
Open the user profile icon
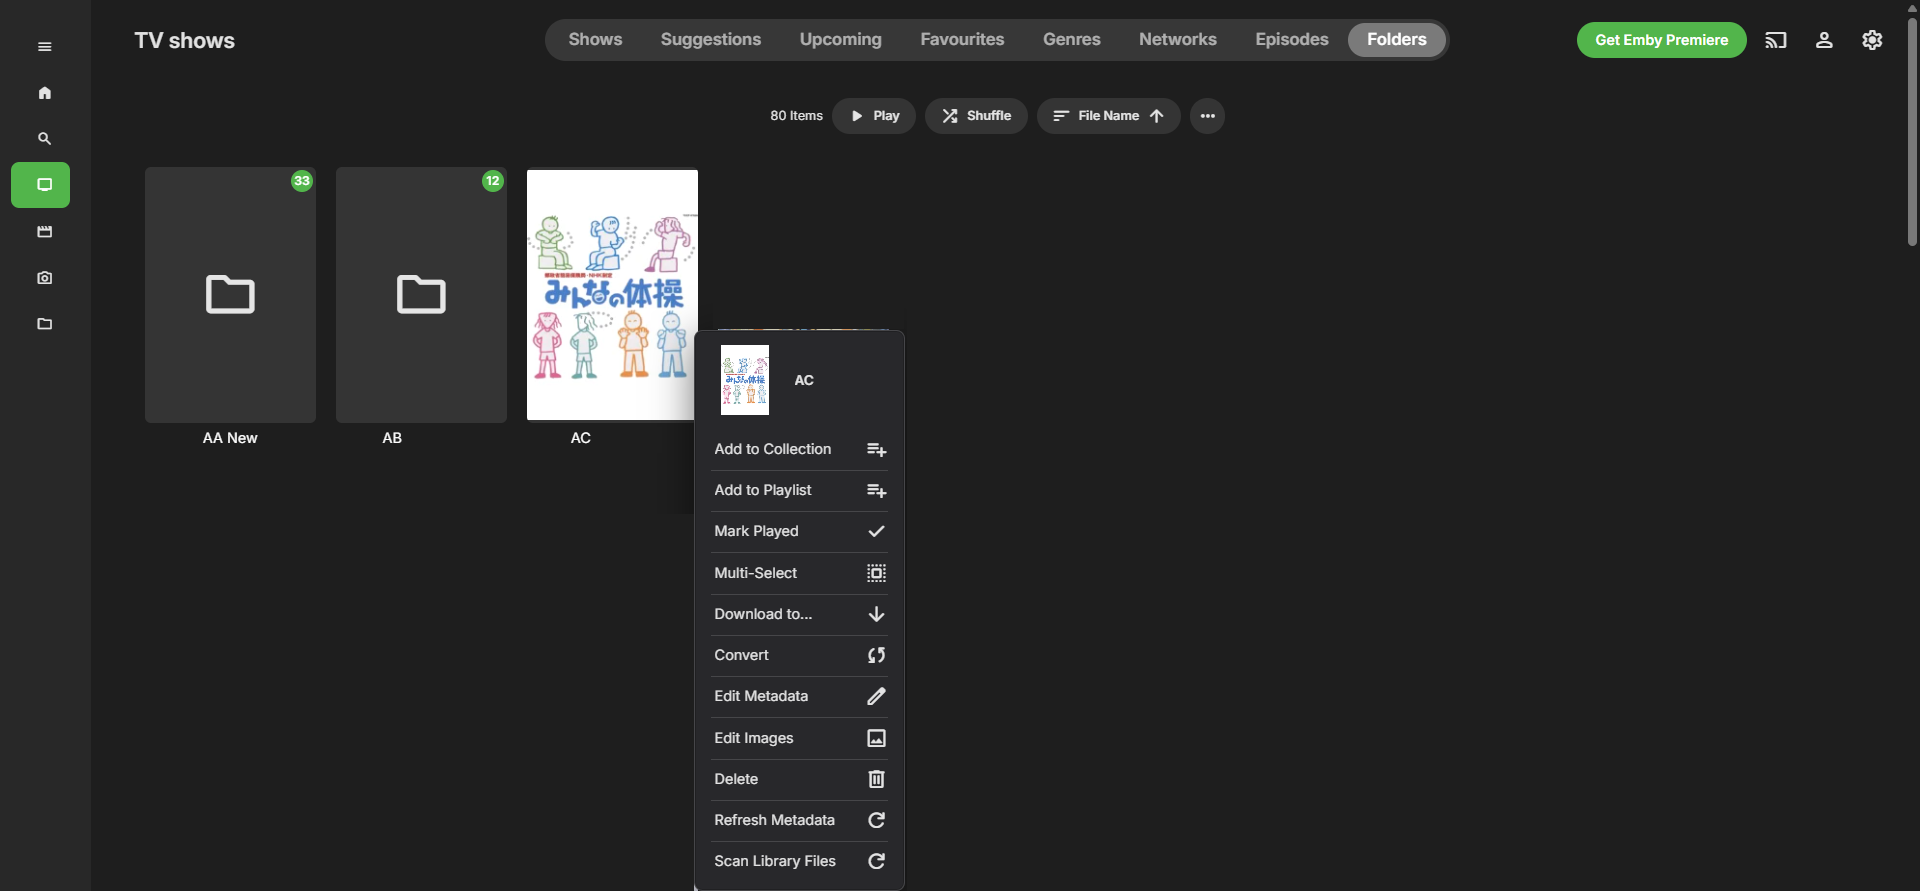click(1824, 40)
